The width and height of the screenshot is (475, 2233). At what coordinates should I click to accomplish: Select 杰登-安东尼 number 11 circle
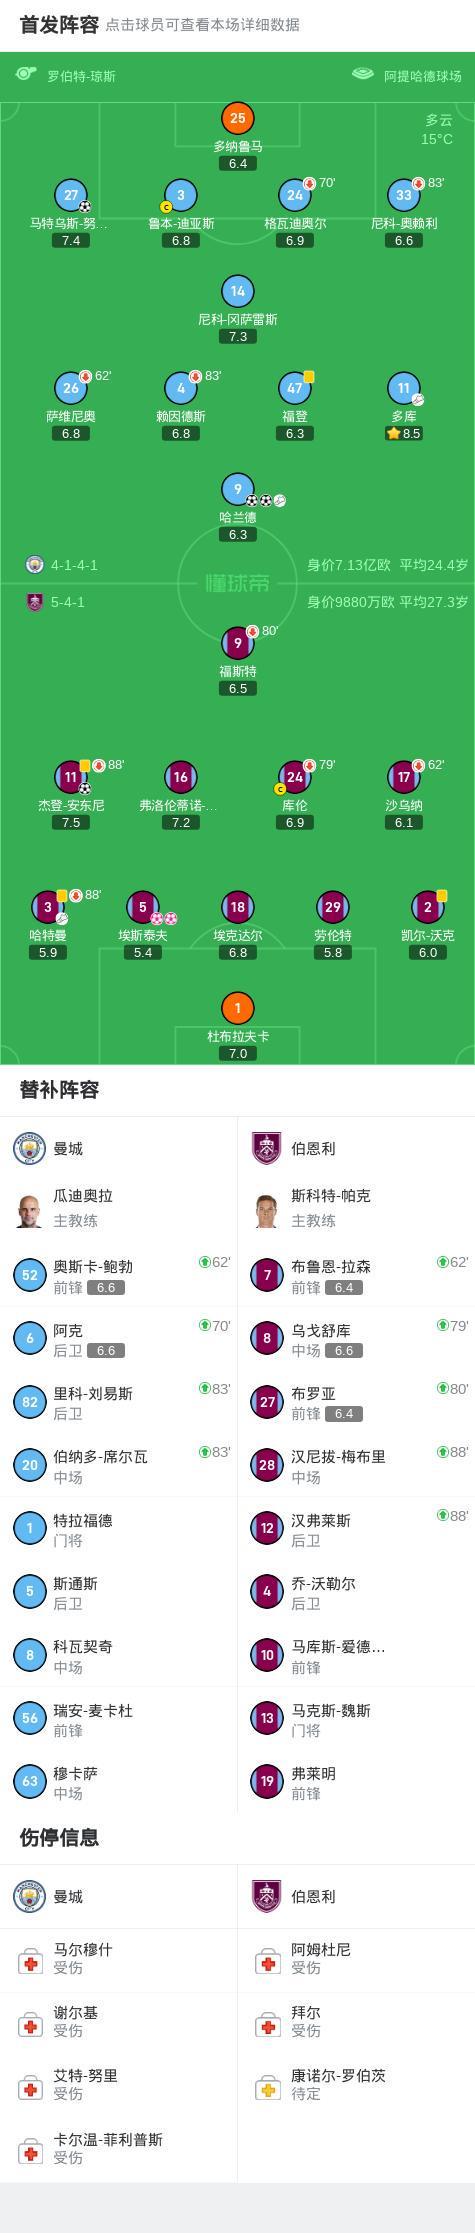pos(71,777)
